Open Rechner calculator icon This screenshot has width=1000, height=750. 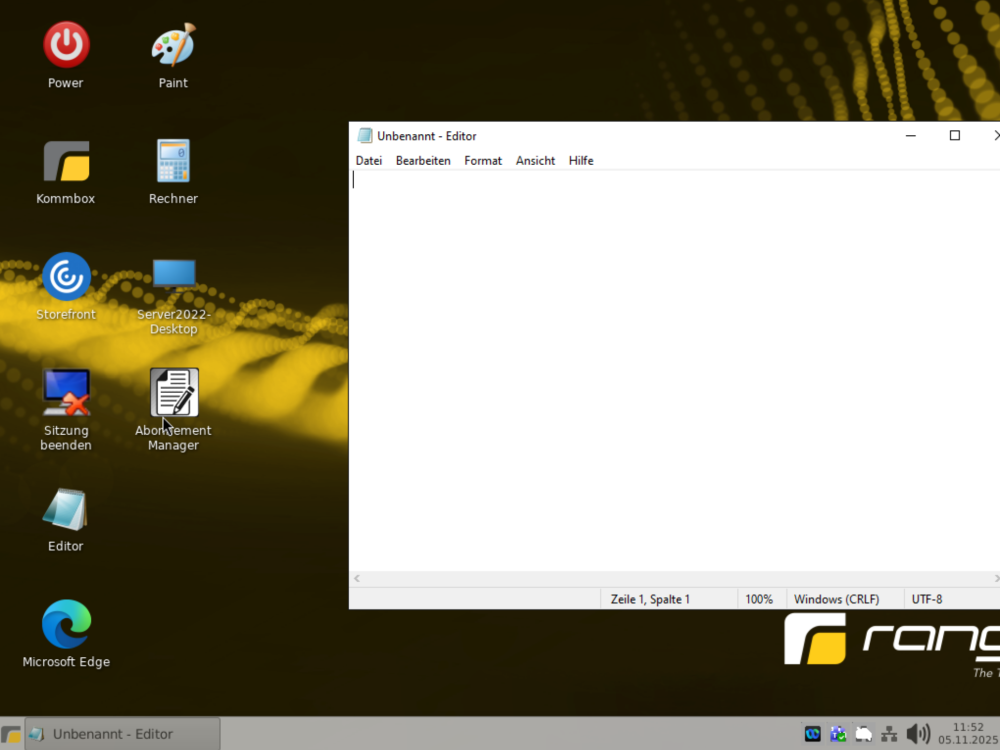(x=173, y=162)
